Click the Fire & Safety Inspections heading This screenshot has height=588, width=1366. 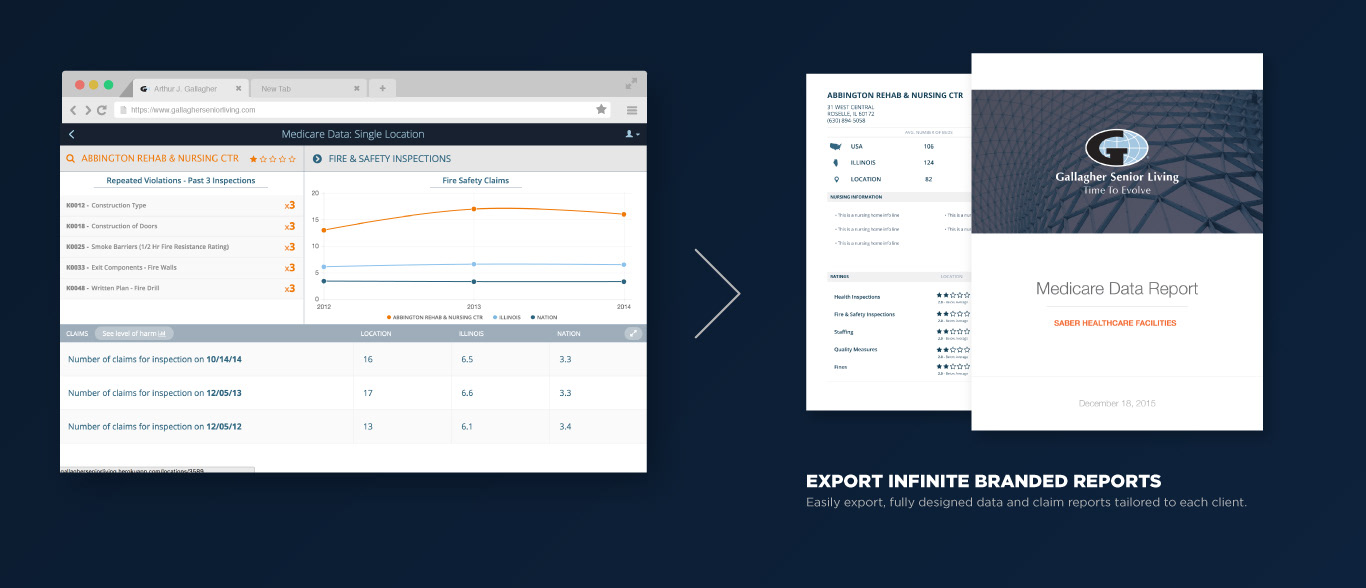[x=390, y=158]
